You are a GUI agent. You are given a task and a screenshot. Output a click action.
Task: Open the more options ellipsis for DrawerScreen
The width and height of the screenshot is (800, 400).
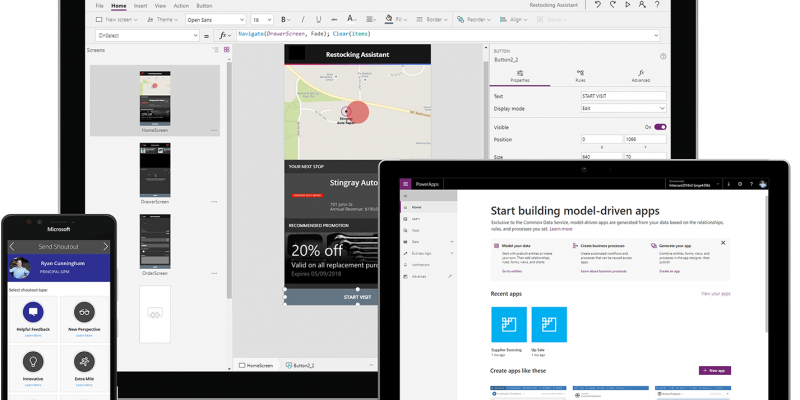click(214, 202)
